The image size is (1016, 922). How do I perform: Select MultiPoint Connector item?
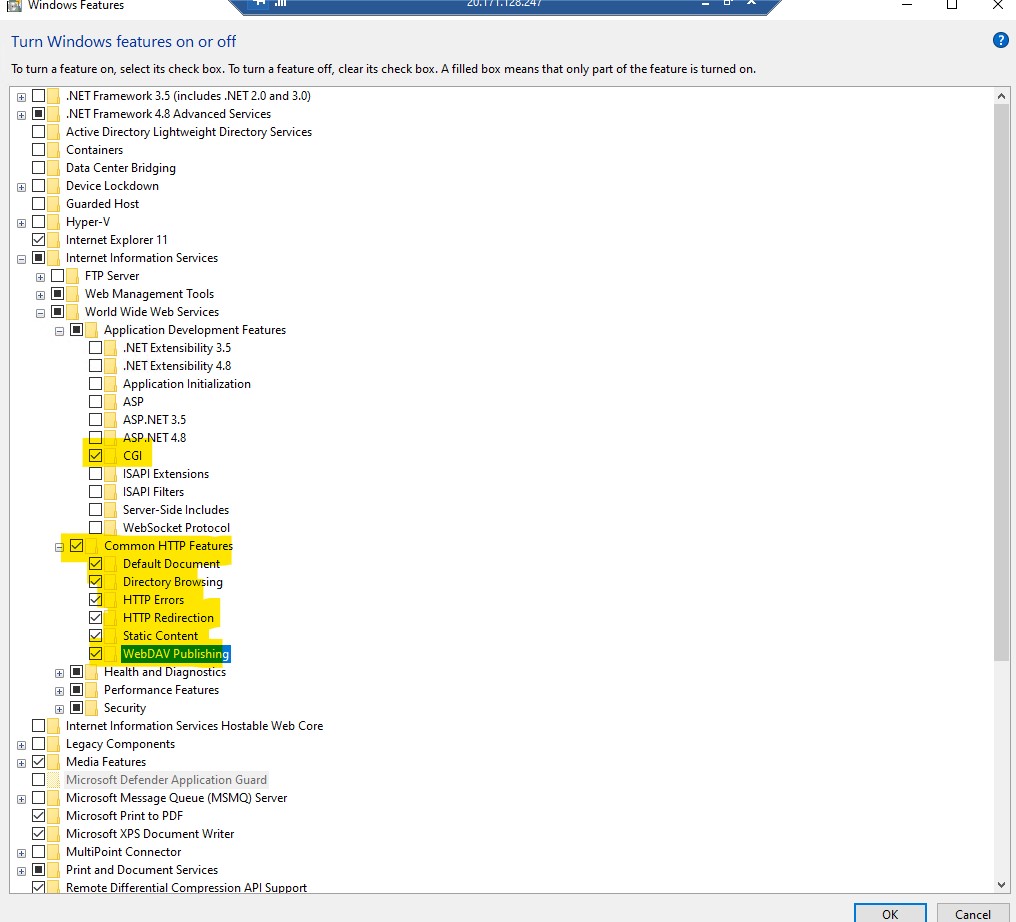point(123,852)
